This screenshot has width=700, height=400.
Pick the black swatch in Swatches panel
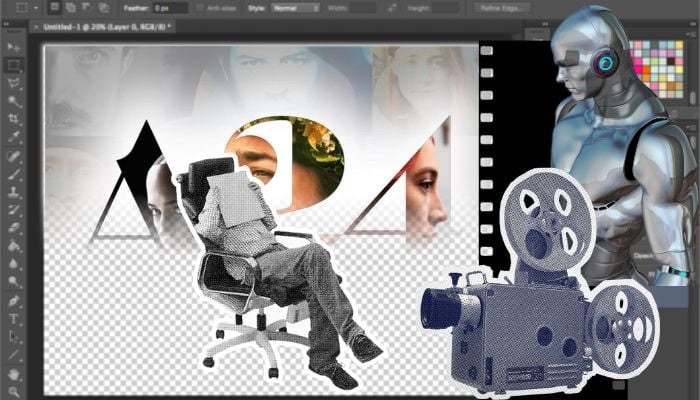click(x=671, y=62)
